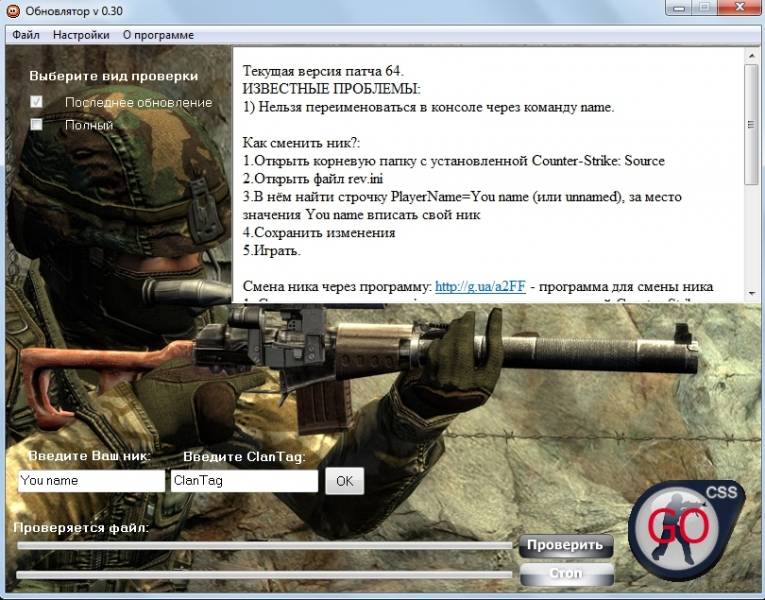Click the 'Проверяется файл:' label
The image size is (765, 600).
[81, 528]
